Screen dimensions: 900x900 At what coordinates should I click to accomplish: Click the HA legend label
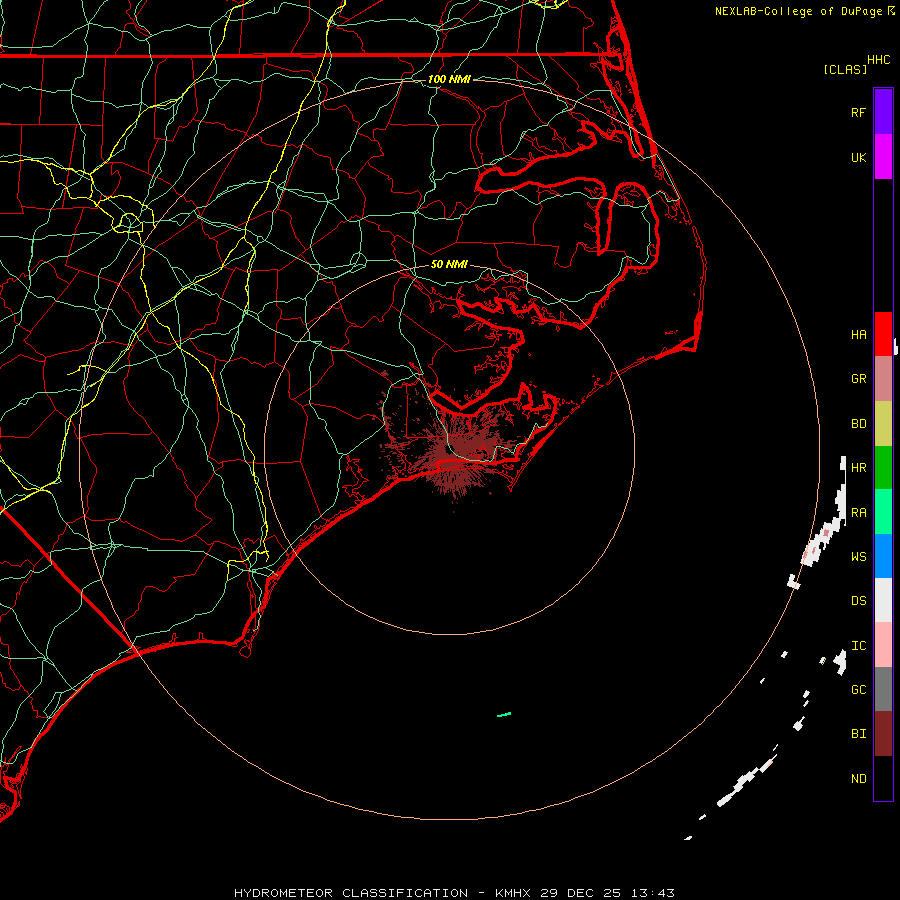tap(858, 334)
